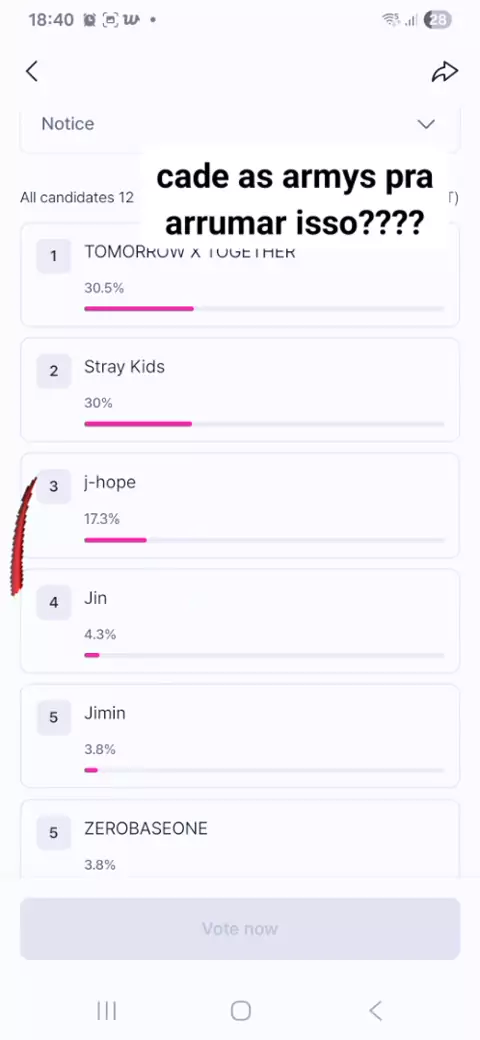Click the All candidates 12 label
The image size is (480, 1040).
pyautogui.click(x=77, y=197)
